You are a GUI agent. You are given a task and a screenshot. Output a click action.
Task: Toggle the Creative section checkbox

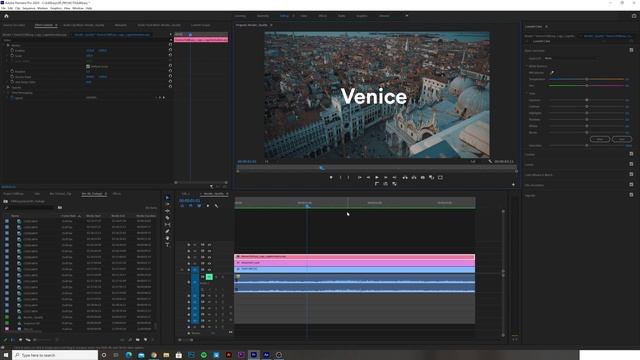click(x=631, y=154)
